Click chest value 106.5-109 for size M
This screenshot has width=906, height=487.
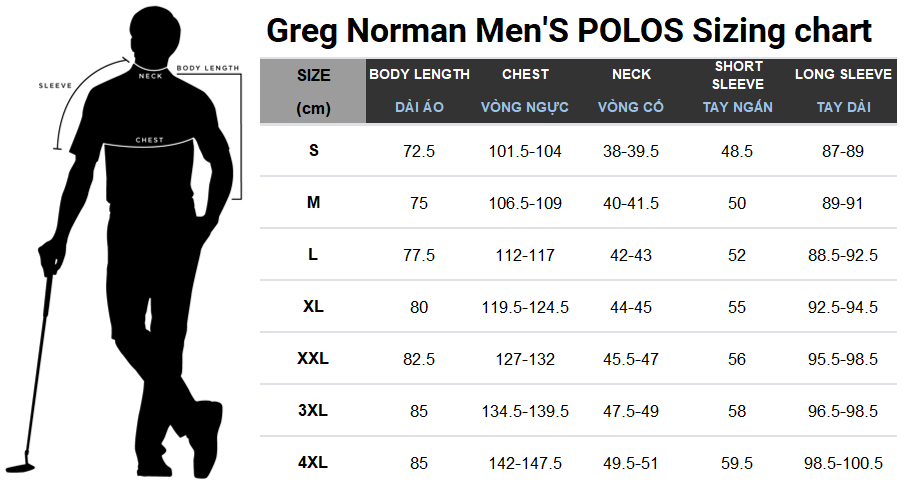(x=525, y=203)
